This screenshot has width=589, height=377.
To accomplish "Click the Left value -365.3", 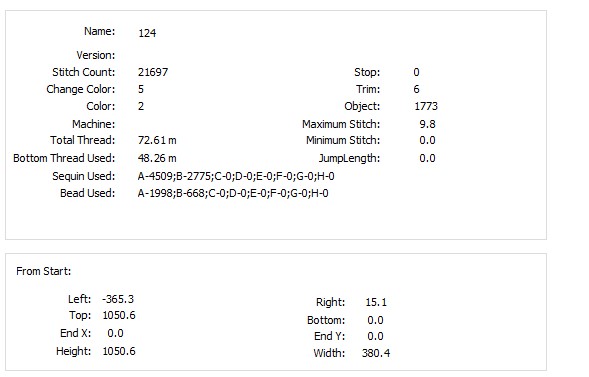I will click(x=118, y=299).
